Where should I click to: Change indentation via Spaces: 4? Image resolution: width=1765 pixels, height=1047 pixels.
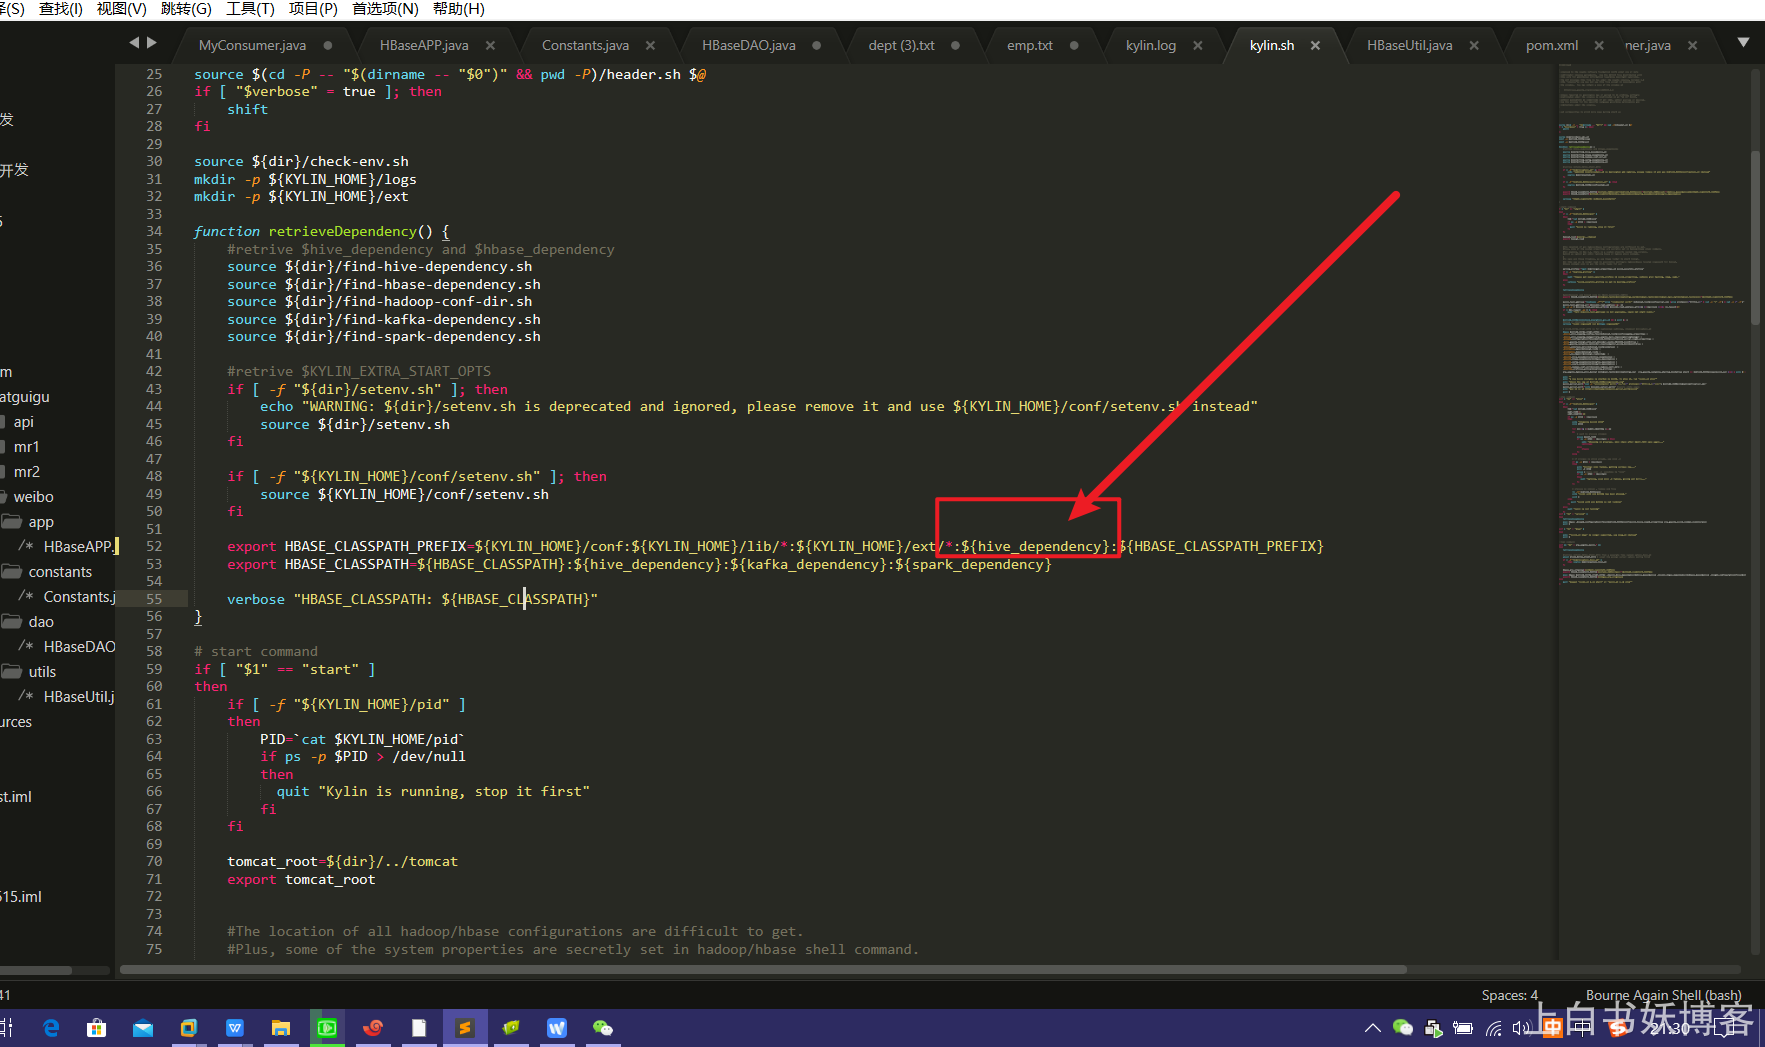coord(1509,995)
